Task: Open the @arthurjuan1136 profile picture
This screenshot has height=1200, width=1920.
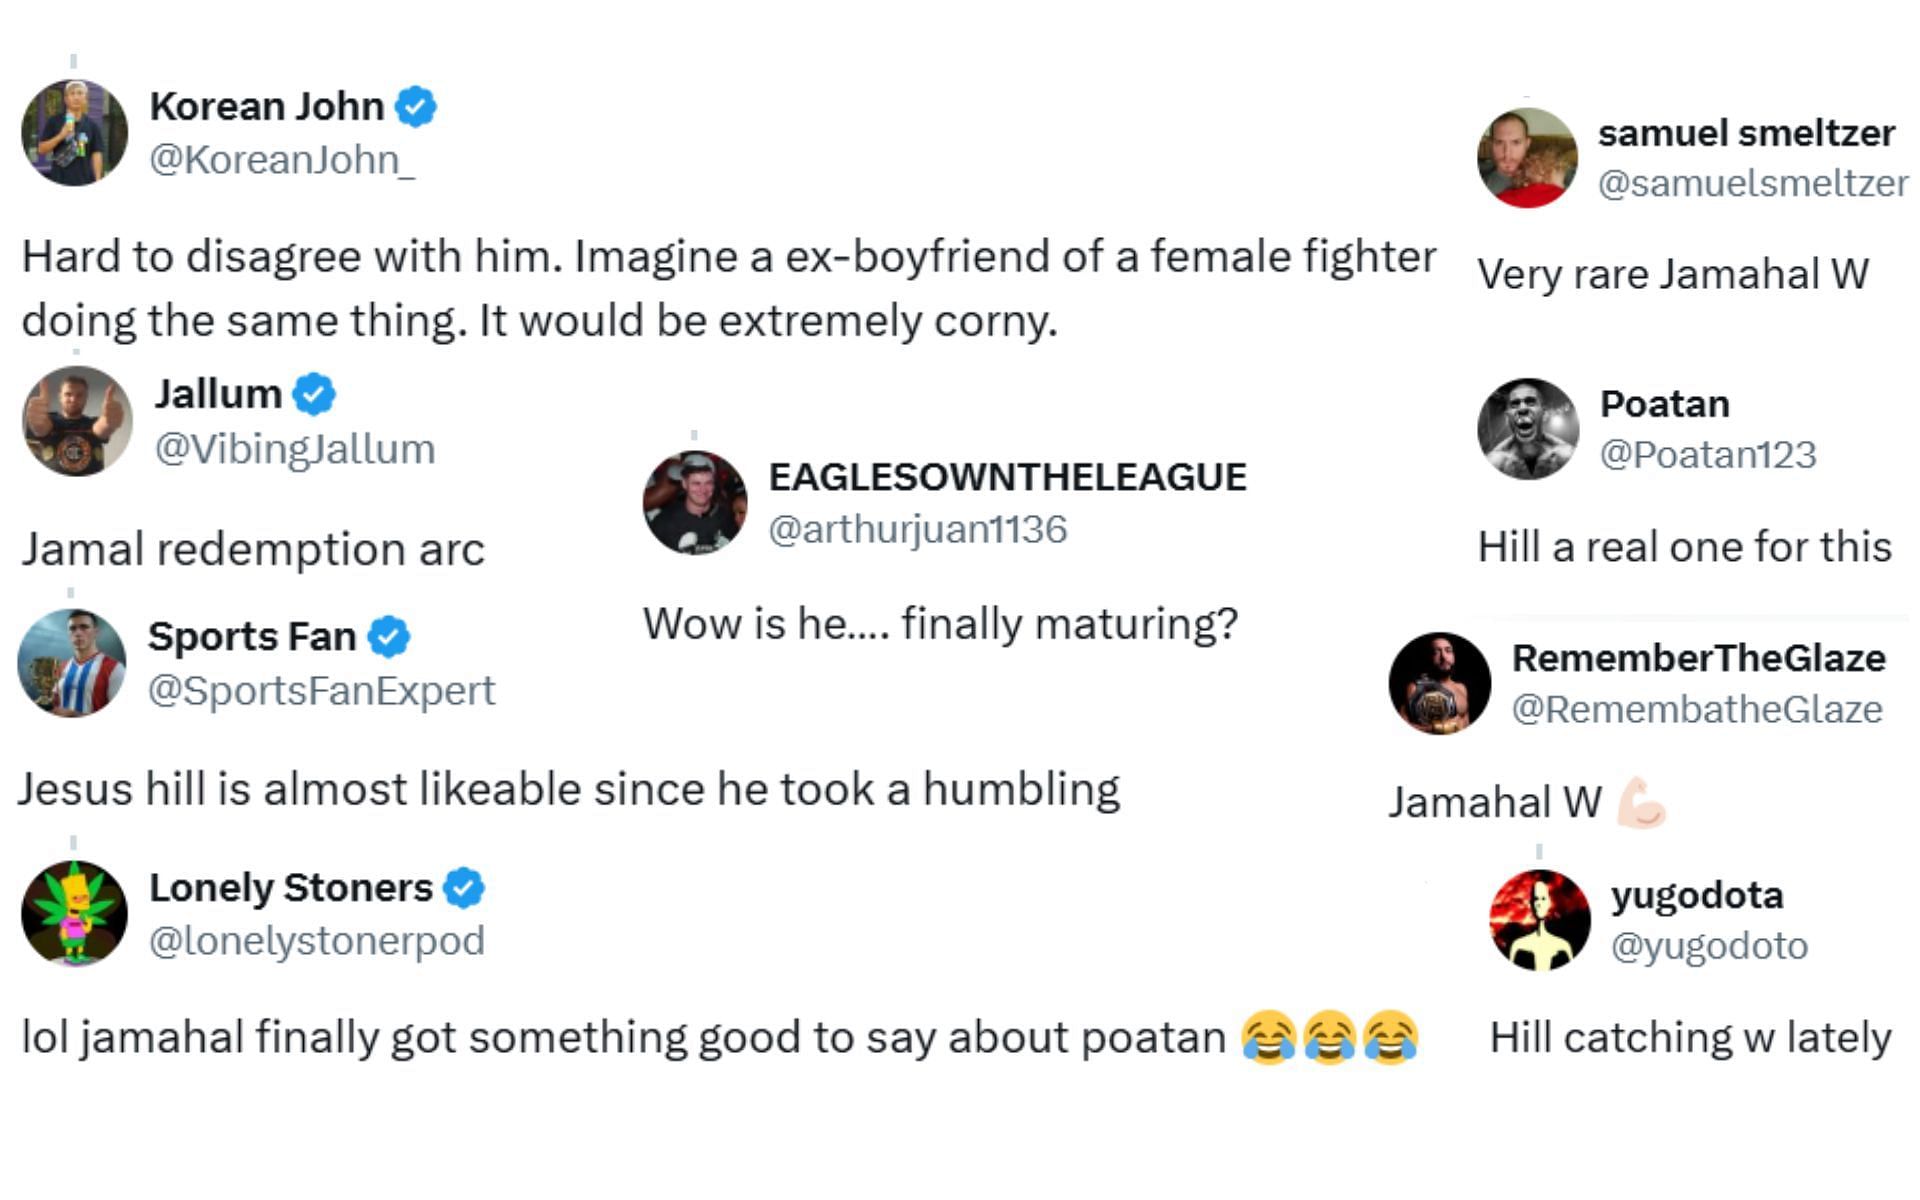Action: coord(695,503)
